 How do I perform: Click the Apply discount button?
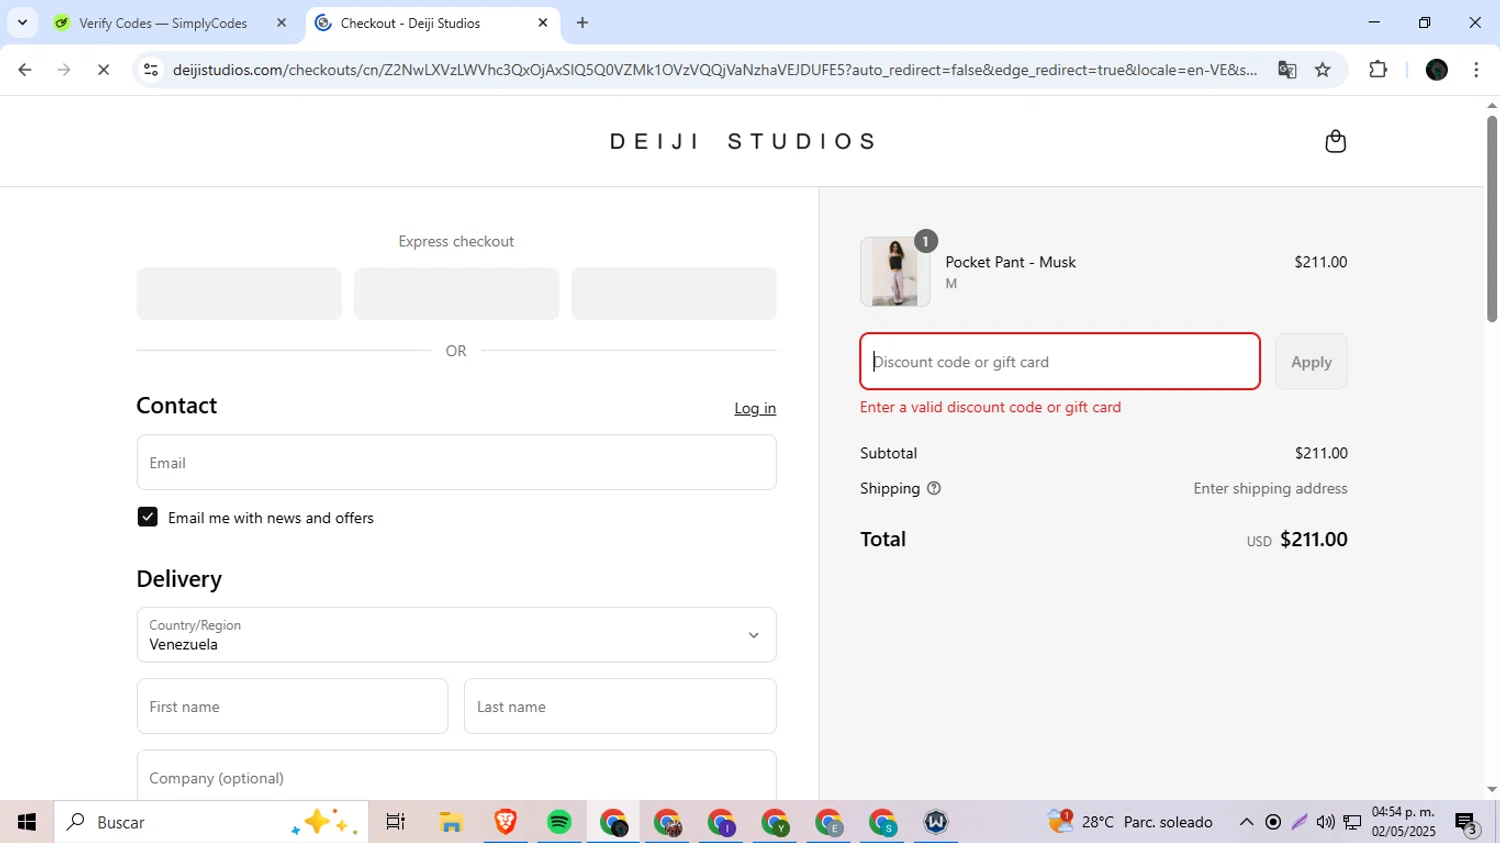(x=1311, y=361)
